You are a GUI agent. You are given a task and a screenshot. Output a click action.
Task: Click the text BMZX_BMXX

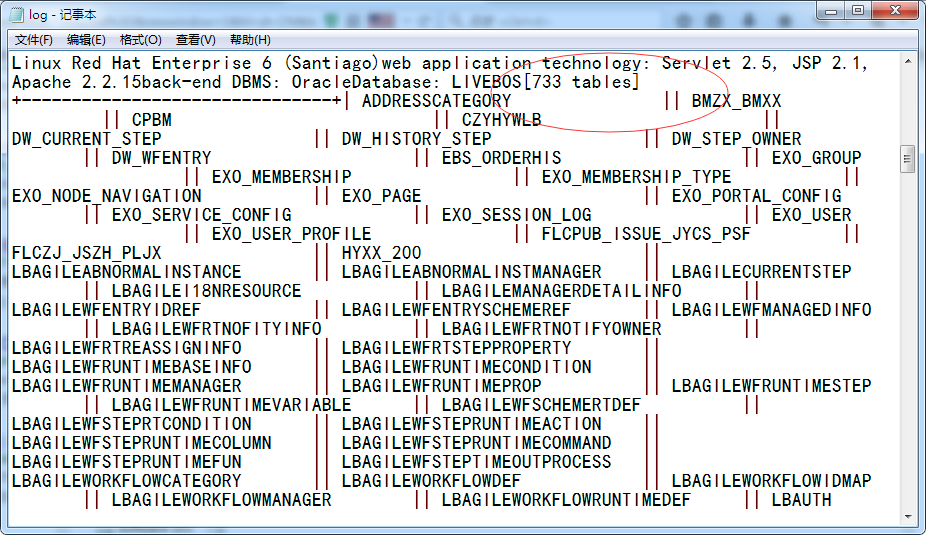pos(736,101)
